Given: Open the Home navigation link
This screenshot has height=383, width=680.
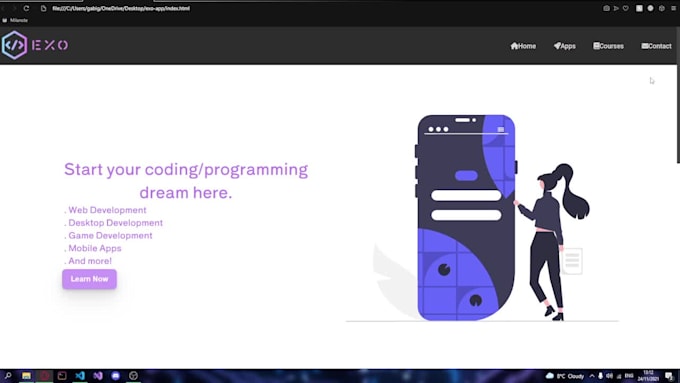Looking at the screenshot, I should (x=523, y=46).
